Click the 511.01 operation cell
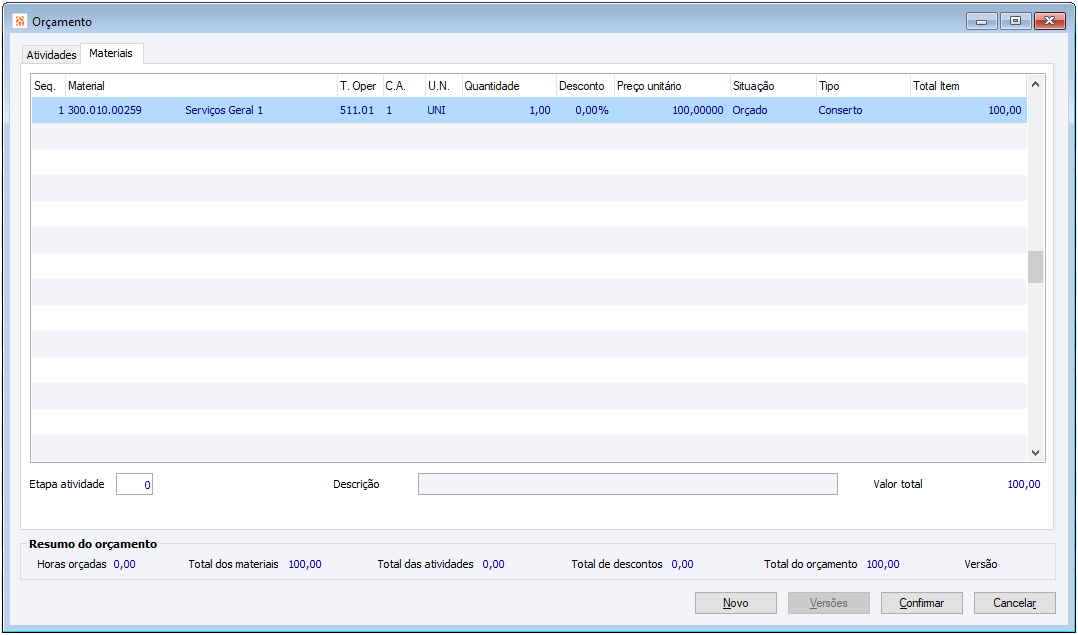1078x635 pixels. pos(357,110)
